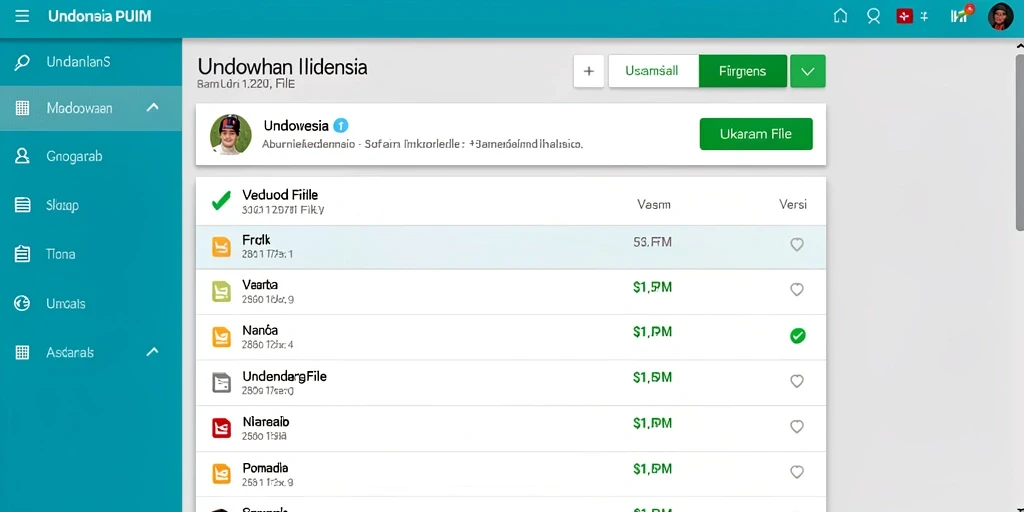Click the home icon in header
1024x512 pixels.
840,16
